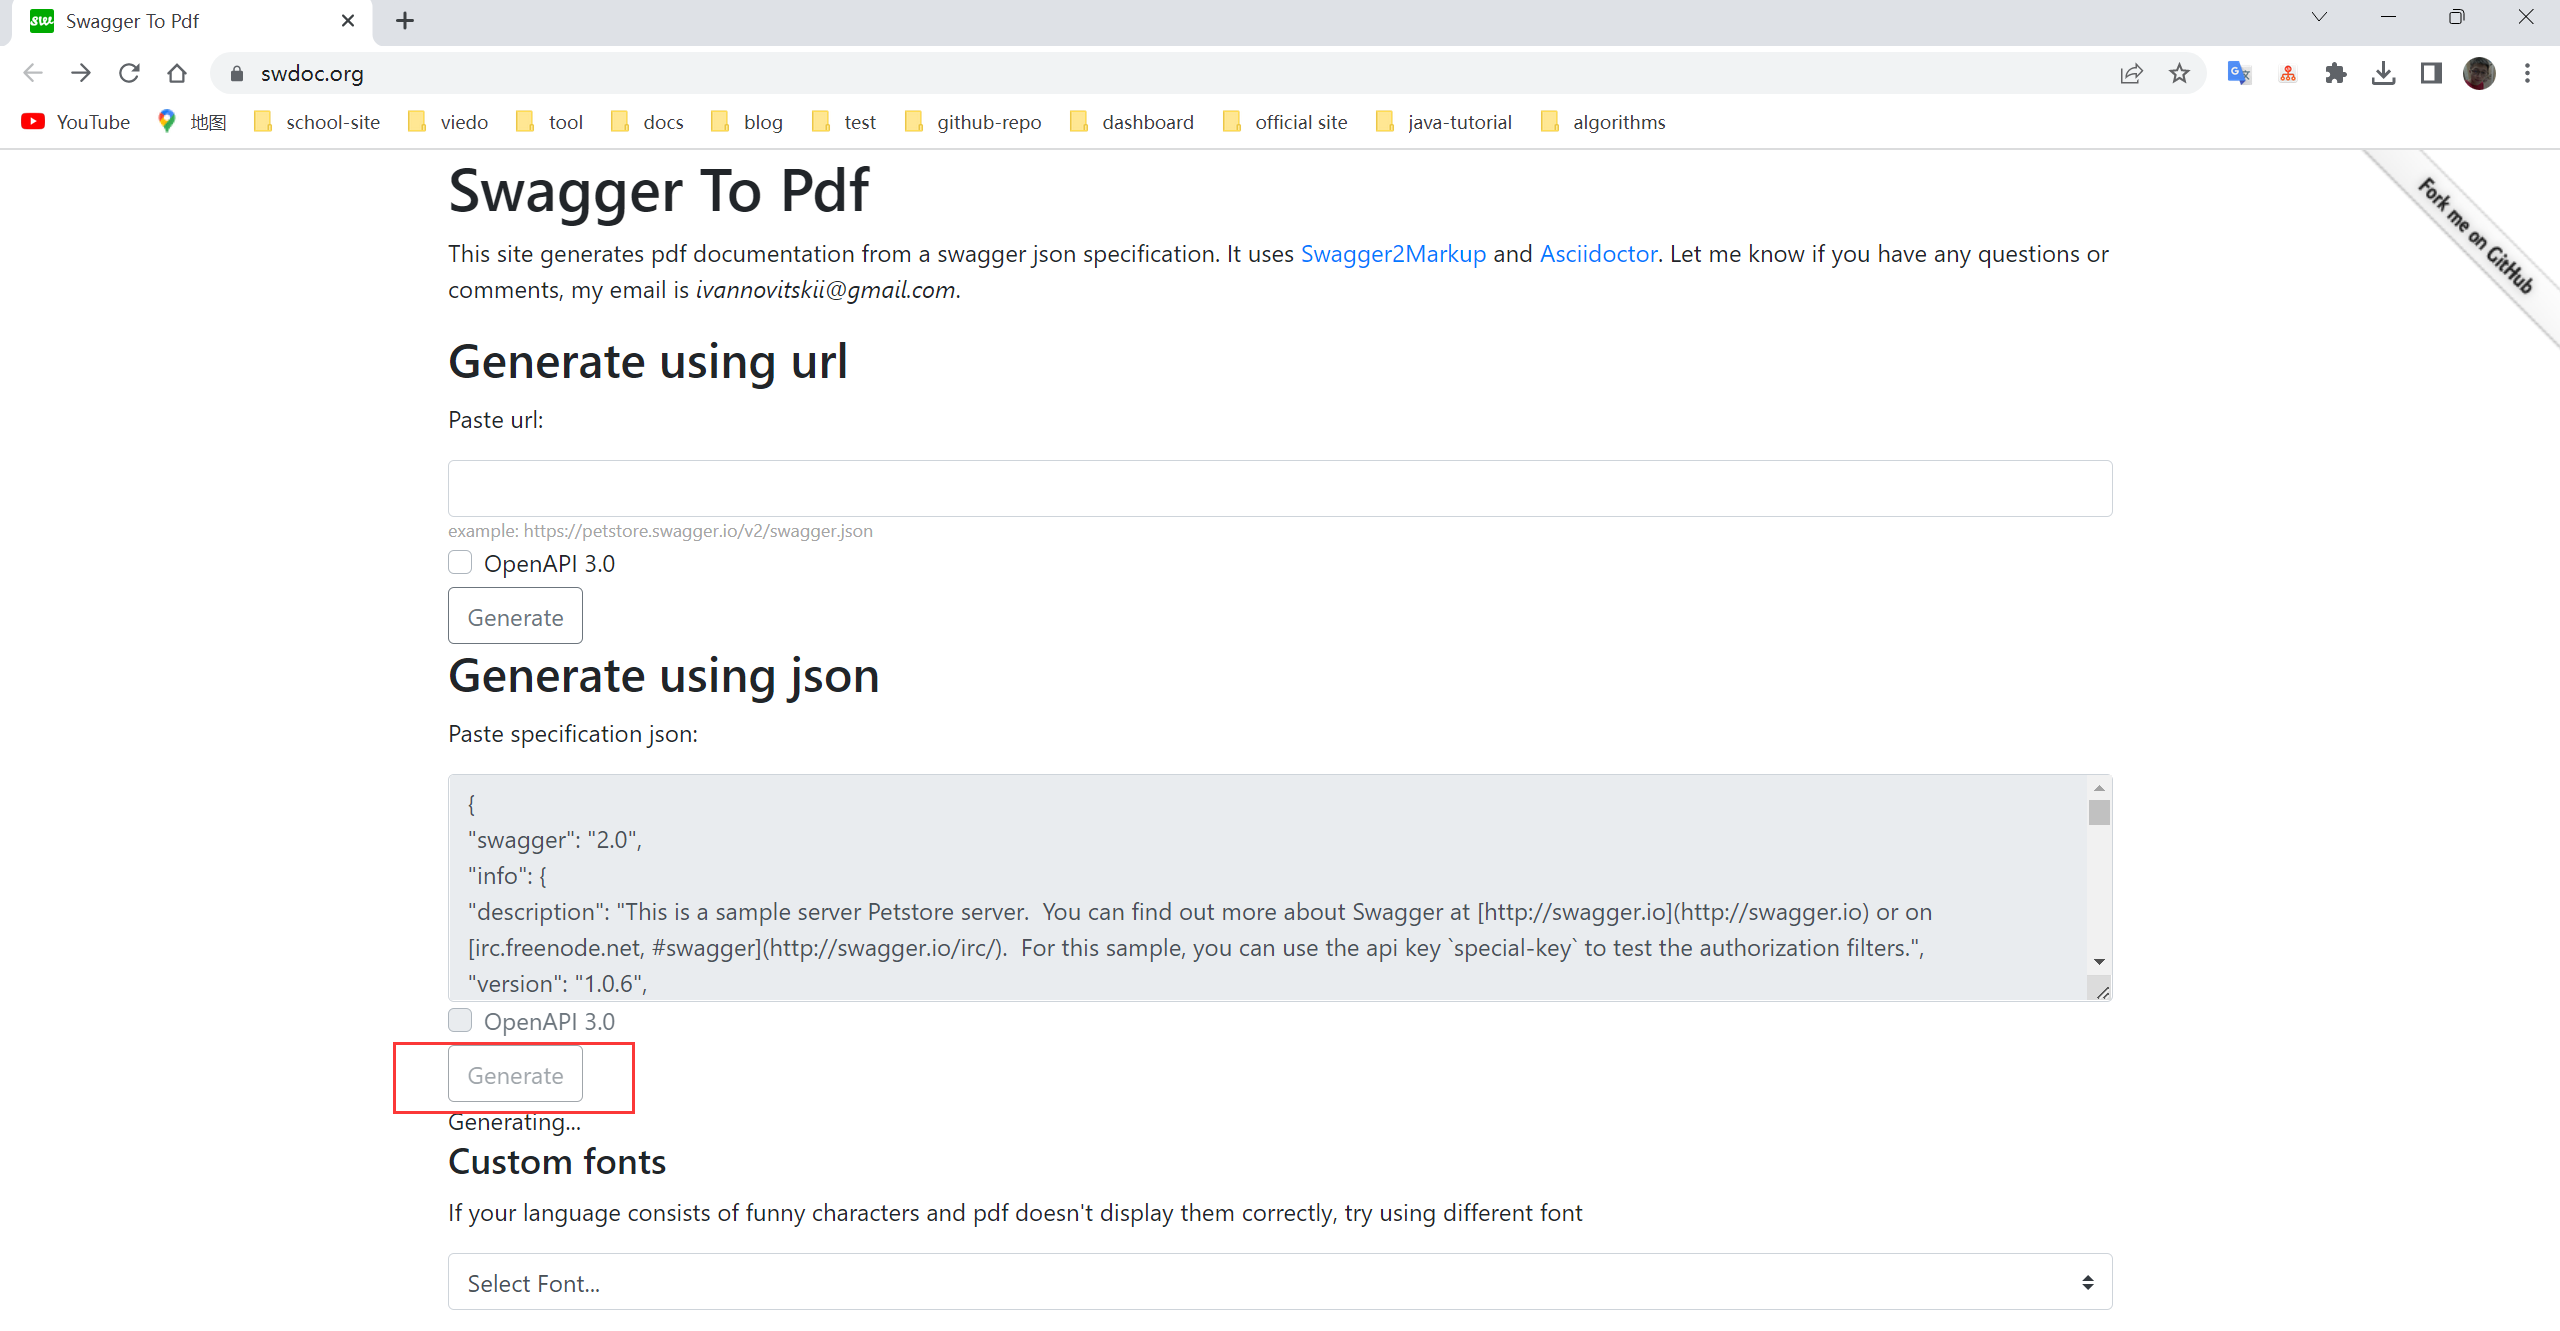Viewport: 2560px width, 1331px height.
Task: Open Google Translate extension
Action: tap(2239, 73)
